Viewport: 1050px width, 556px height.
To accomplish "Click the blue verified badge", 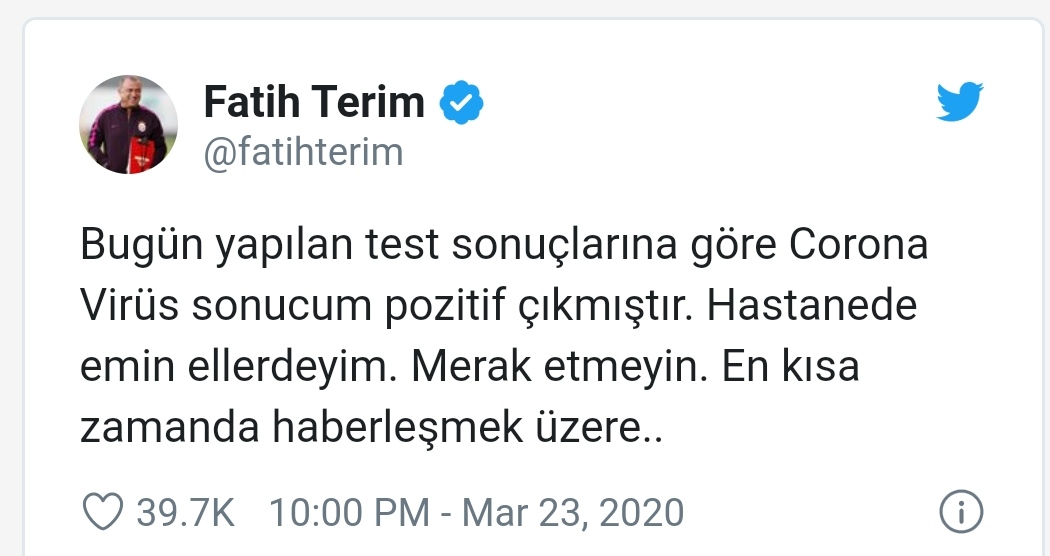I will [x=463, y=102].
